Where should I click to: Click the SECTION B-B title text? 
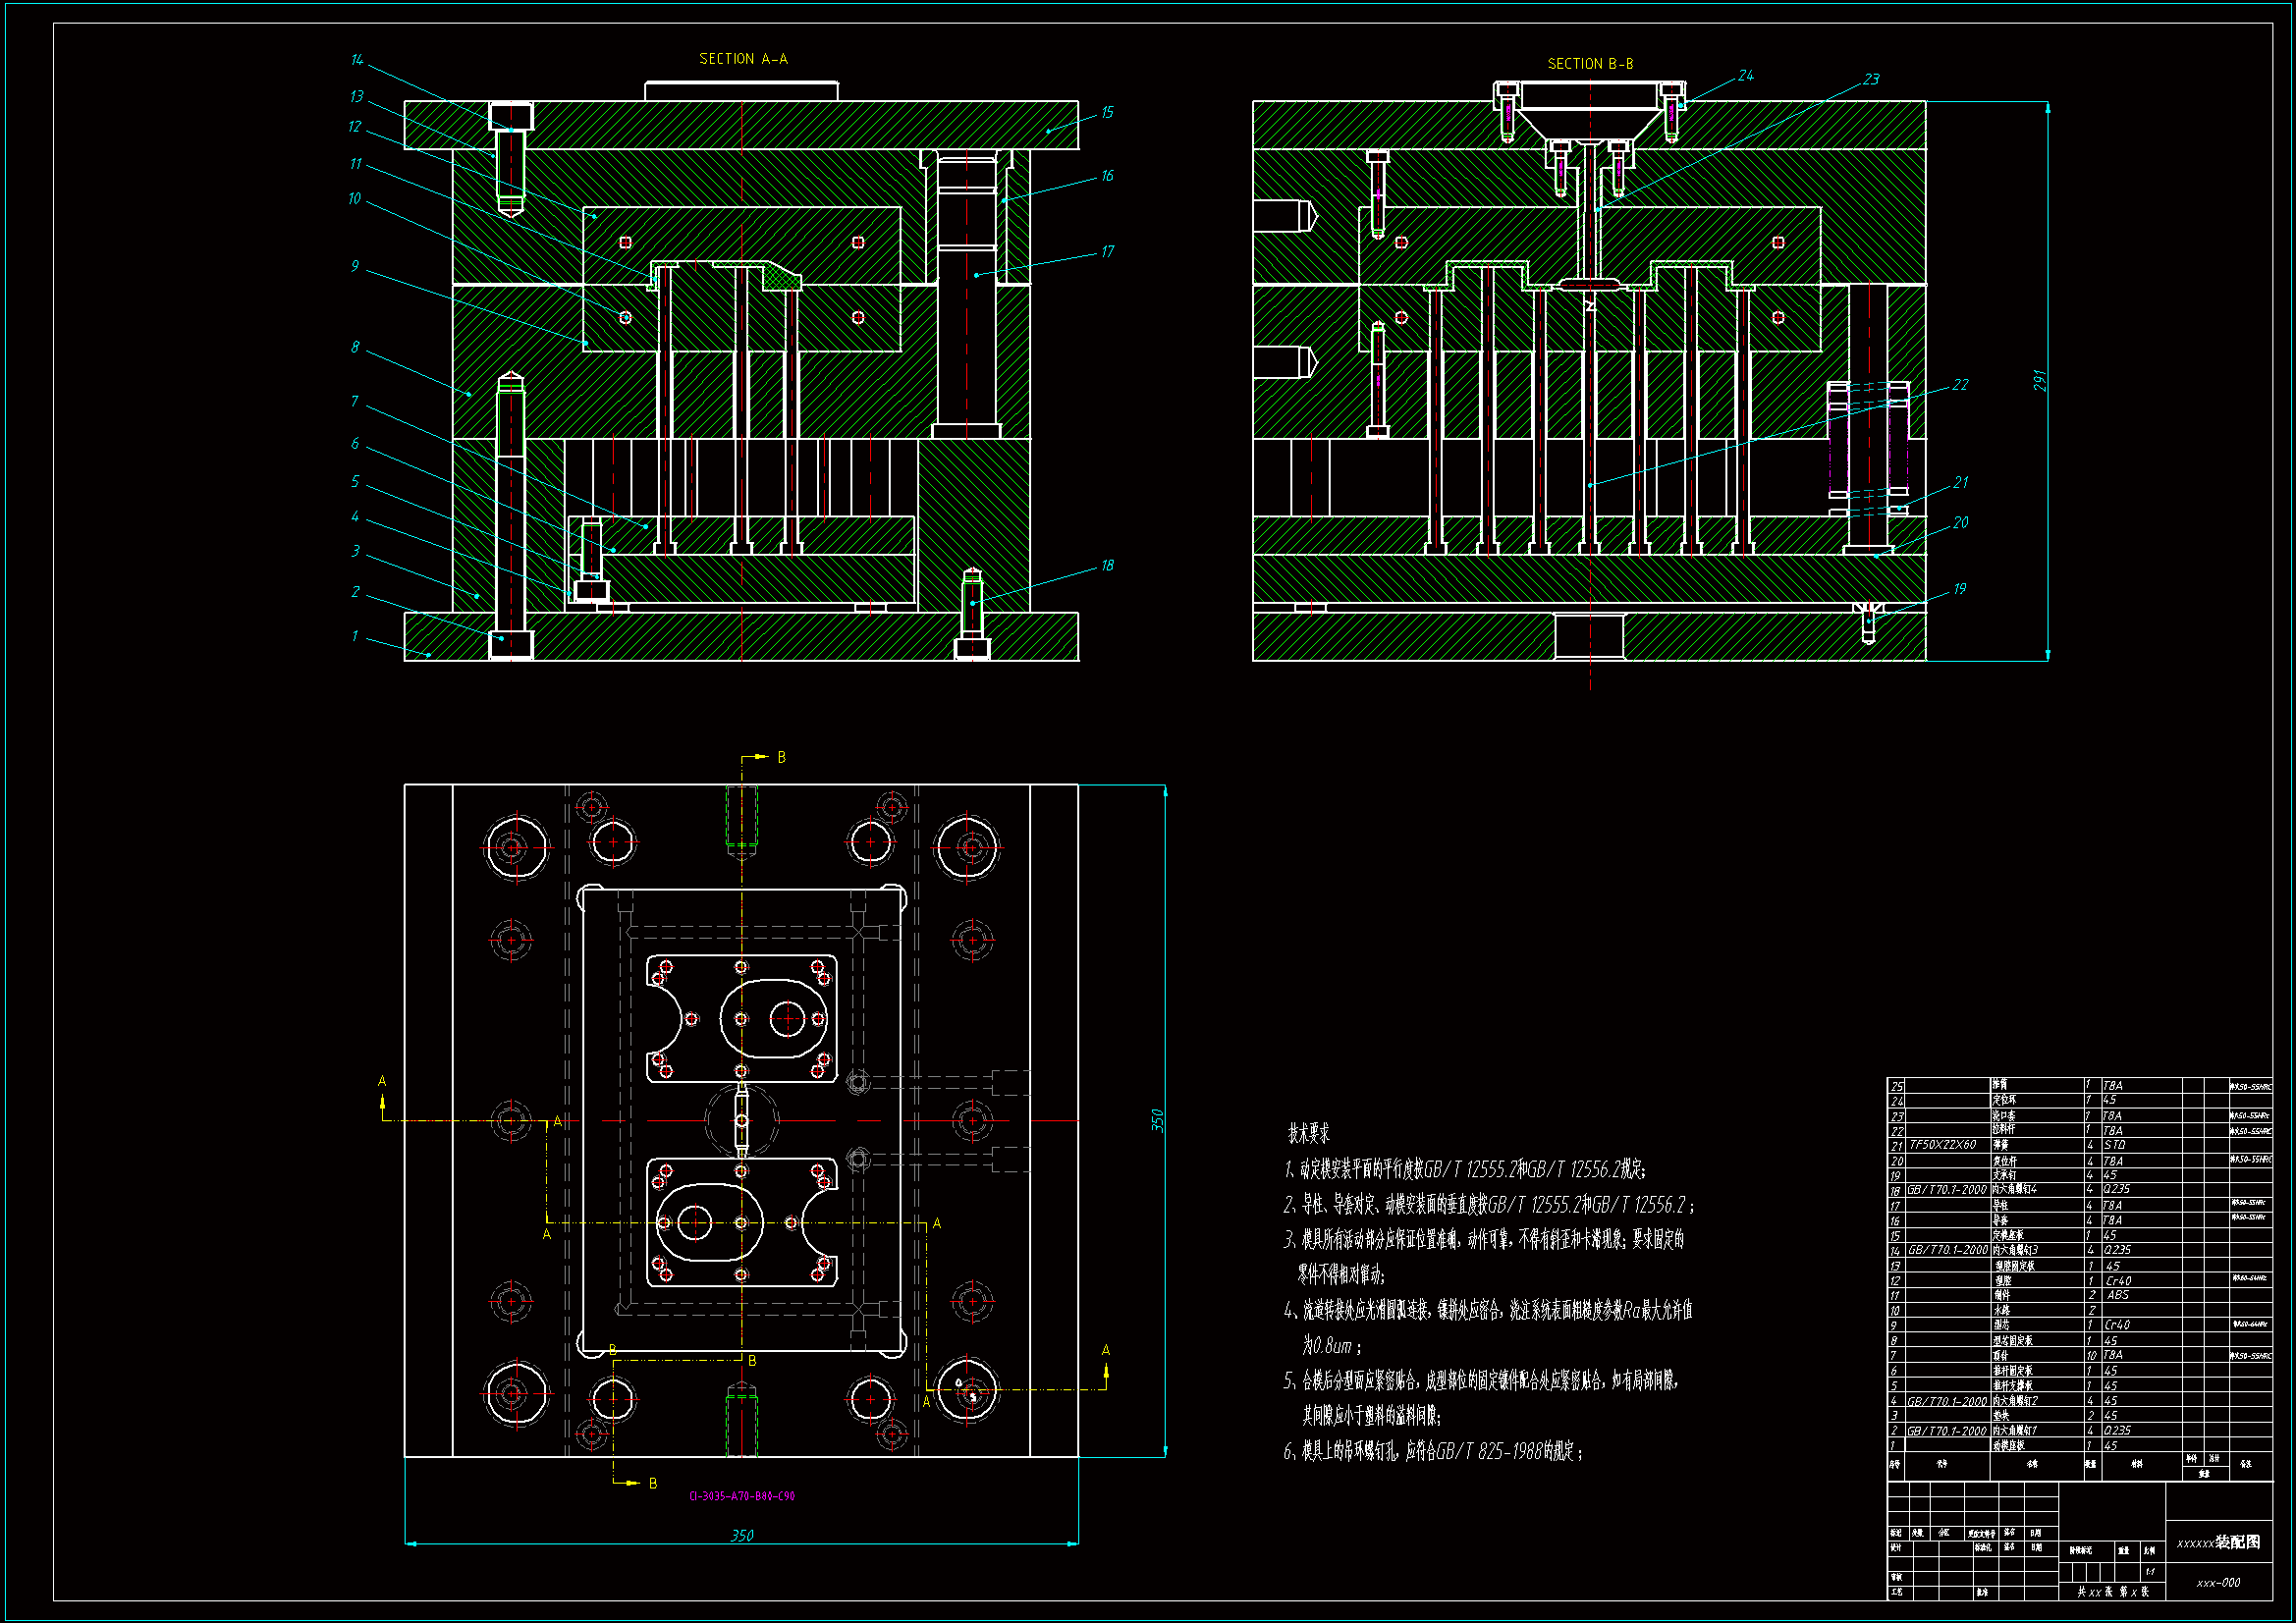(1590, 64)
